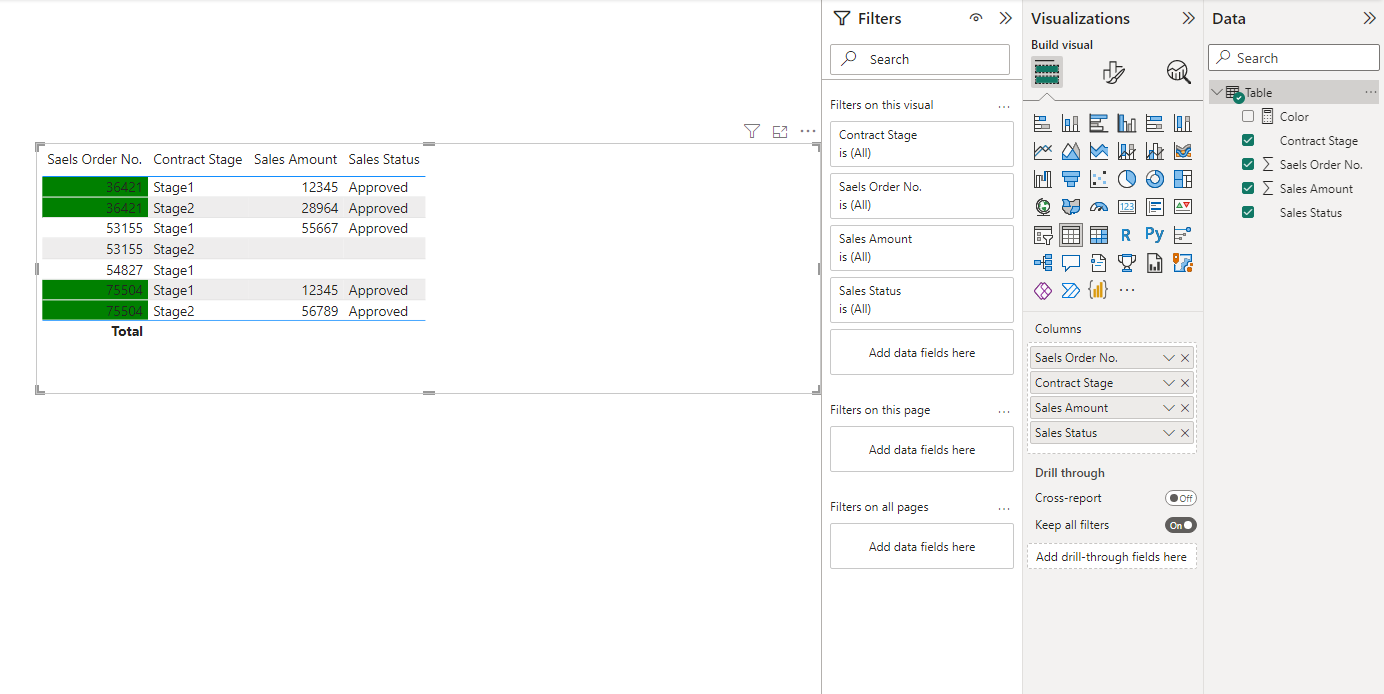Select the waterfall chart visual

point(1043,180)
